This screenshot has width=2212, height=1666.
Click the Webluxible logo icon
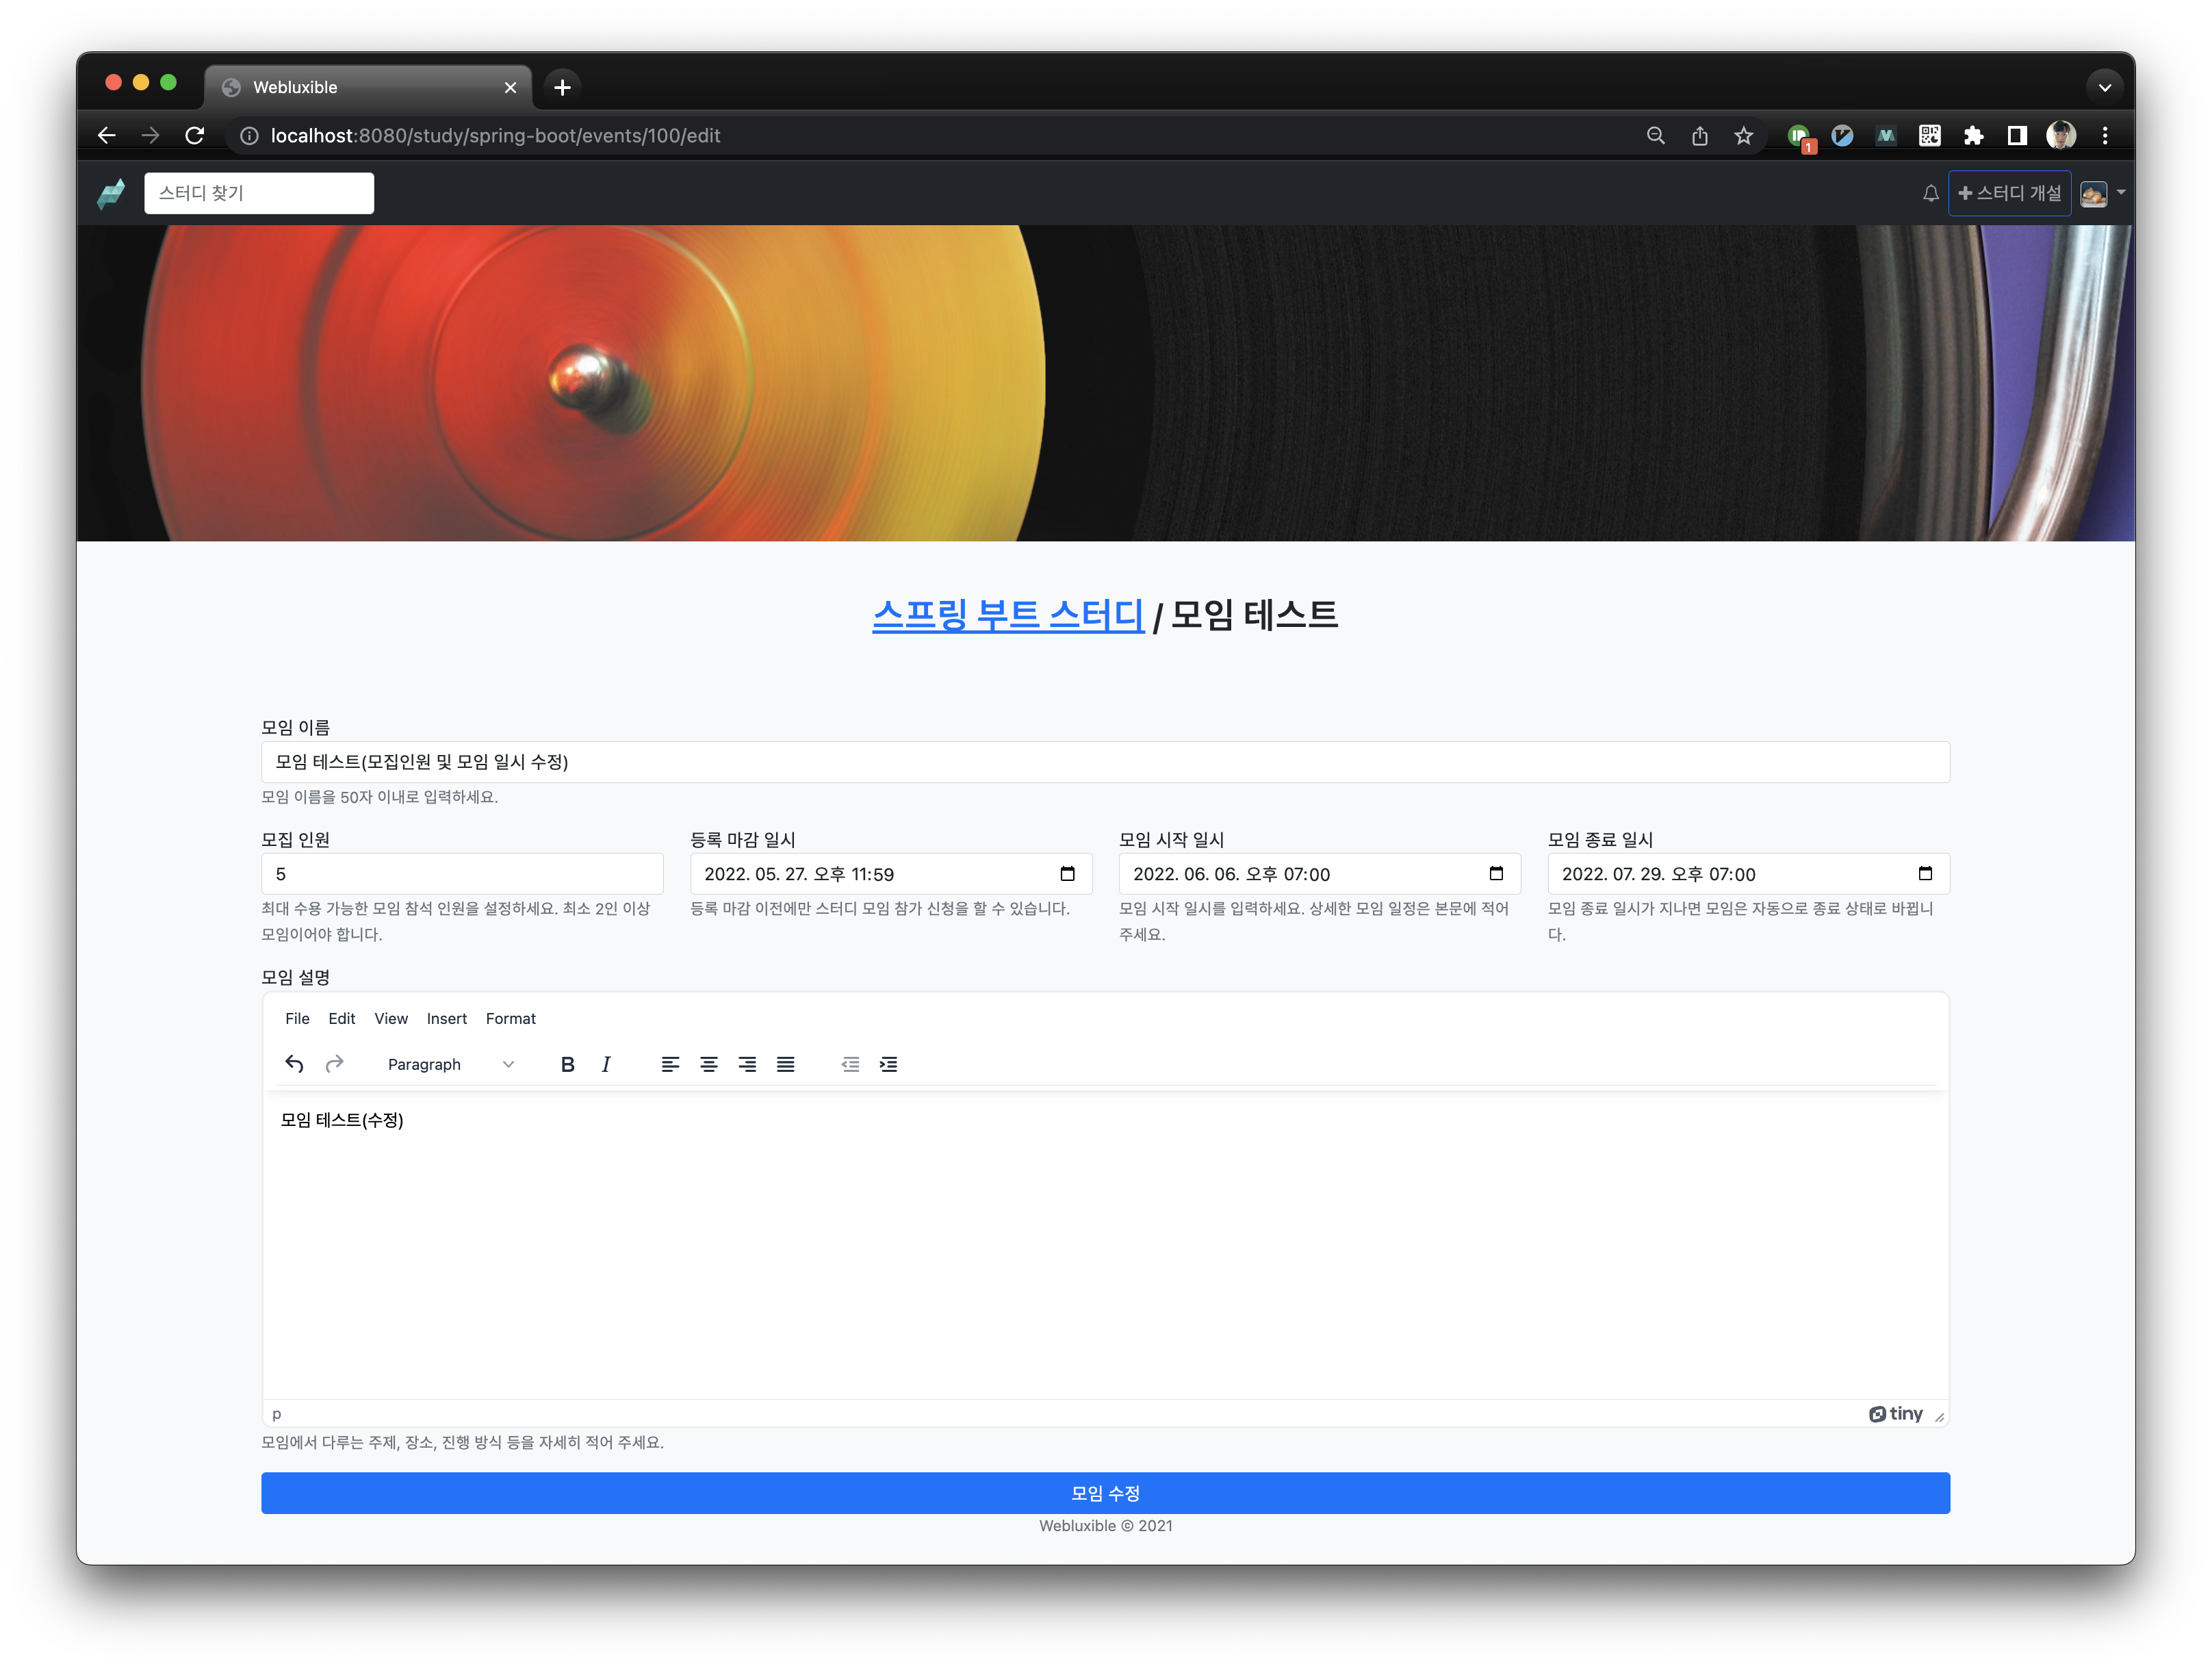pos(111,193)
